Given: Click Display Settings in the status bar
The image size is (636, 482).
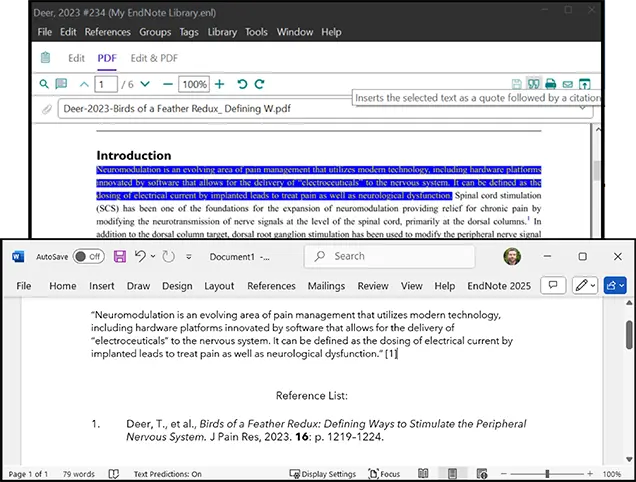Looking at the screenshot, I should pyautogui.click(x=321, y=473).
